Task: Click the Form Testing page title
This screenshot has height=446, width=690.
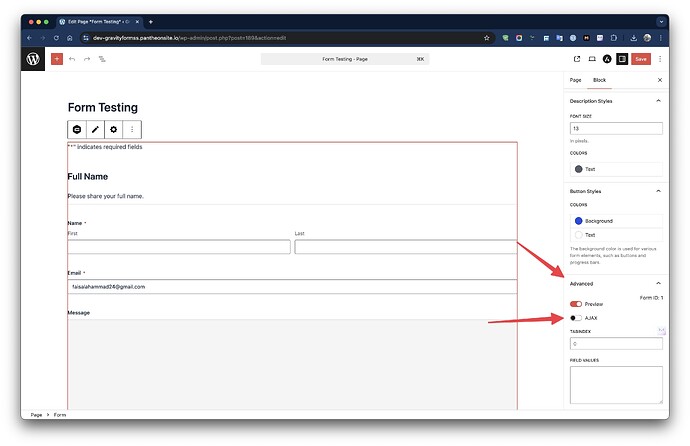Action: pyautogui.click(x=103, y=107)
